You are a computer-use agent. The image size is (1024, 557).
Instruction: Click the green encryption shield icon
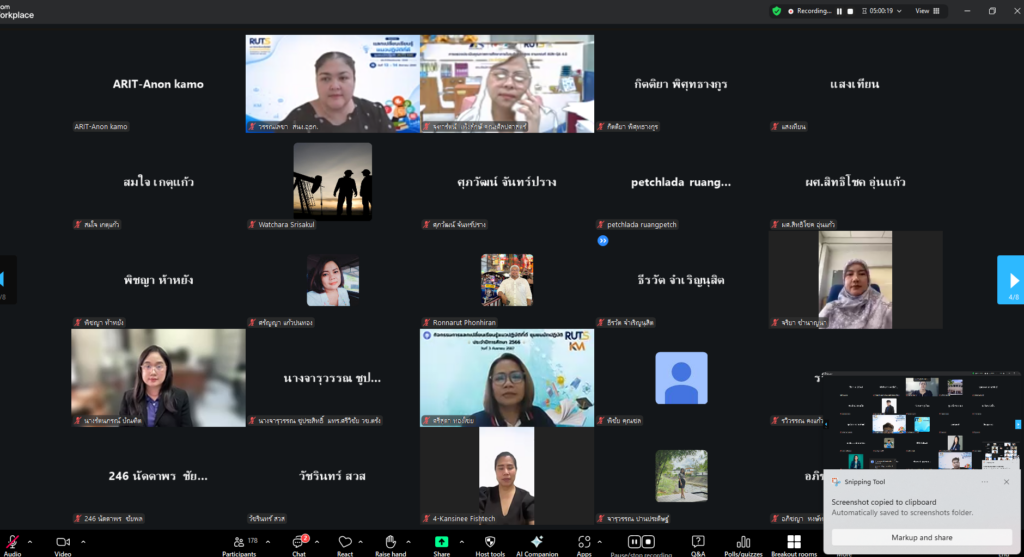776,11
